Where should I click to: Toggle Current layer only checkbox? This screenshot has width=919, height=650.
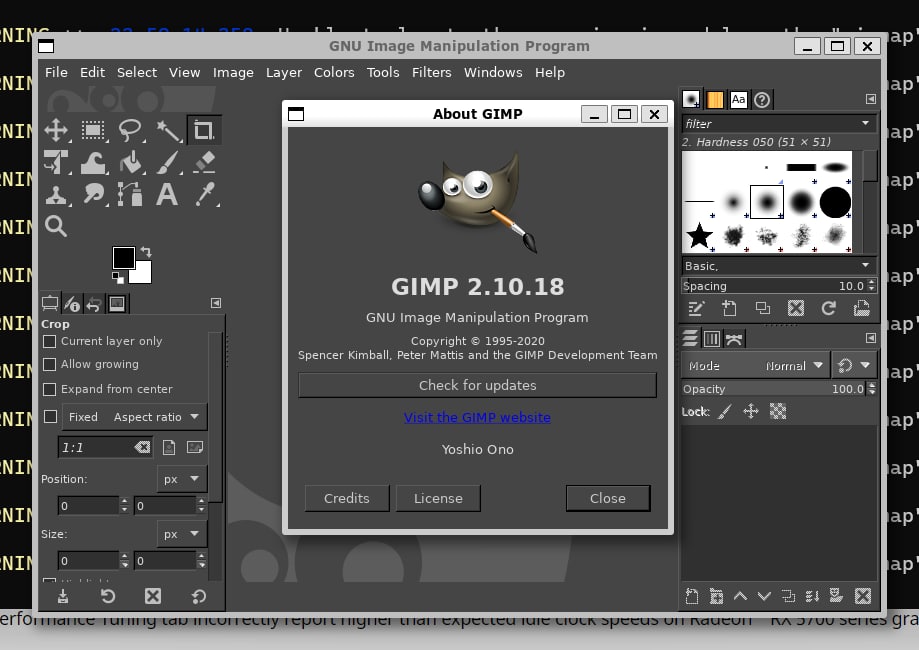[x=50, y=341]
